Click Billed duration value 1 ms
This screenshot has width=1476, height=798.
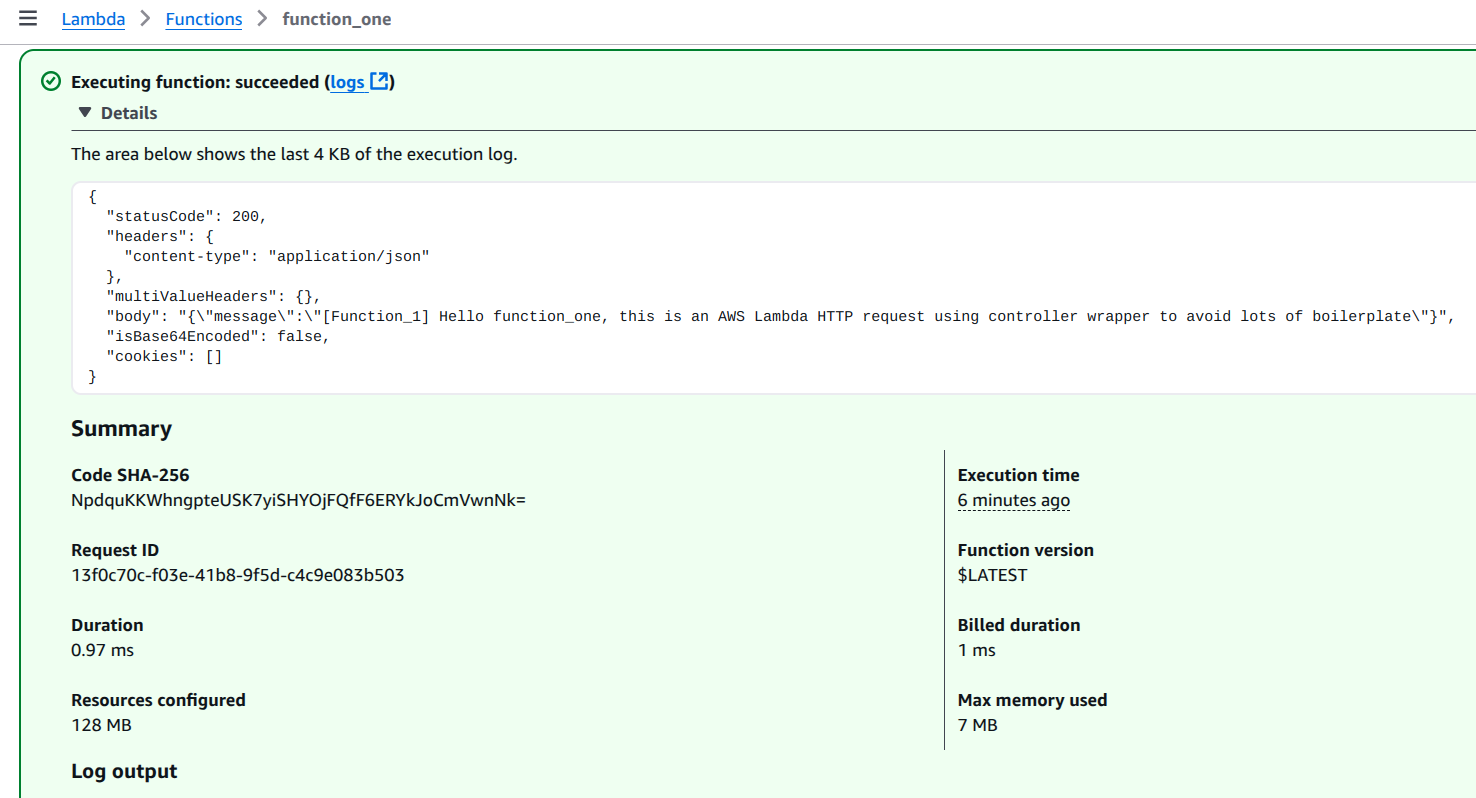pyautogui.click(x=977, y=650)
